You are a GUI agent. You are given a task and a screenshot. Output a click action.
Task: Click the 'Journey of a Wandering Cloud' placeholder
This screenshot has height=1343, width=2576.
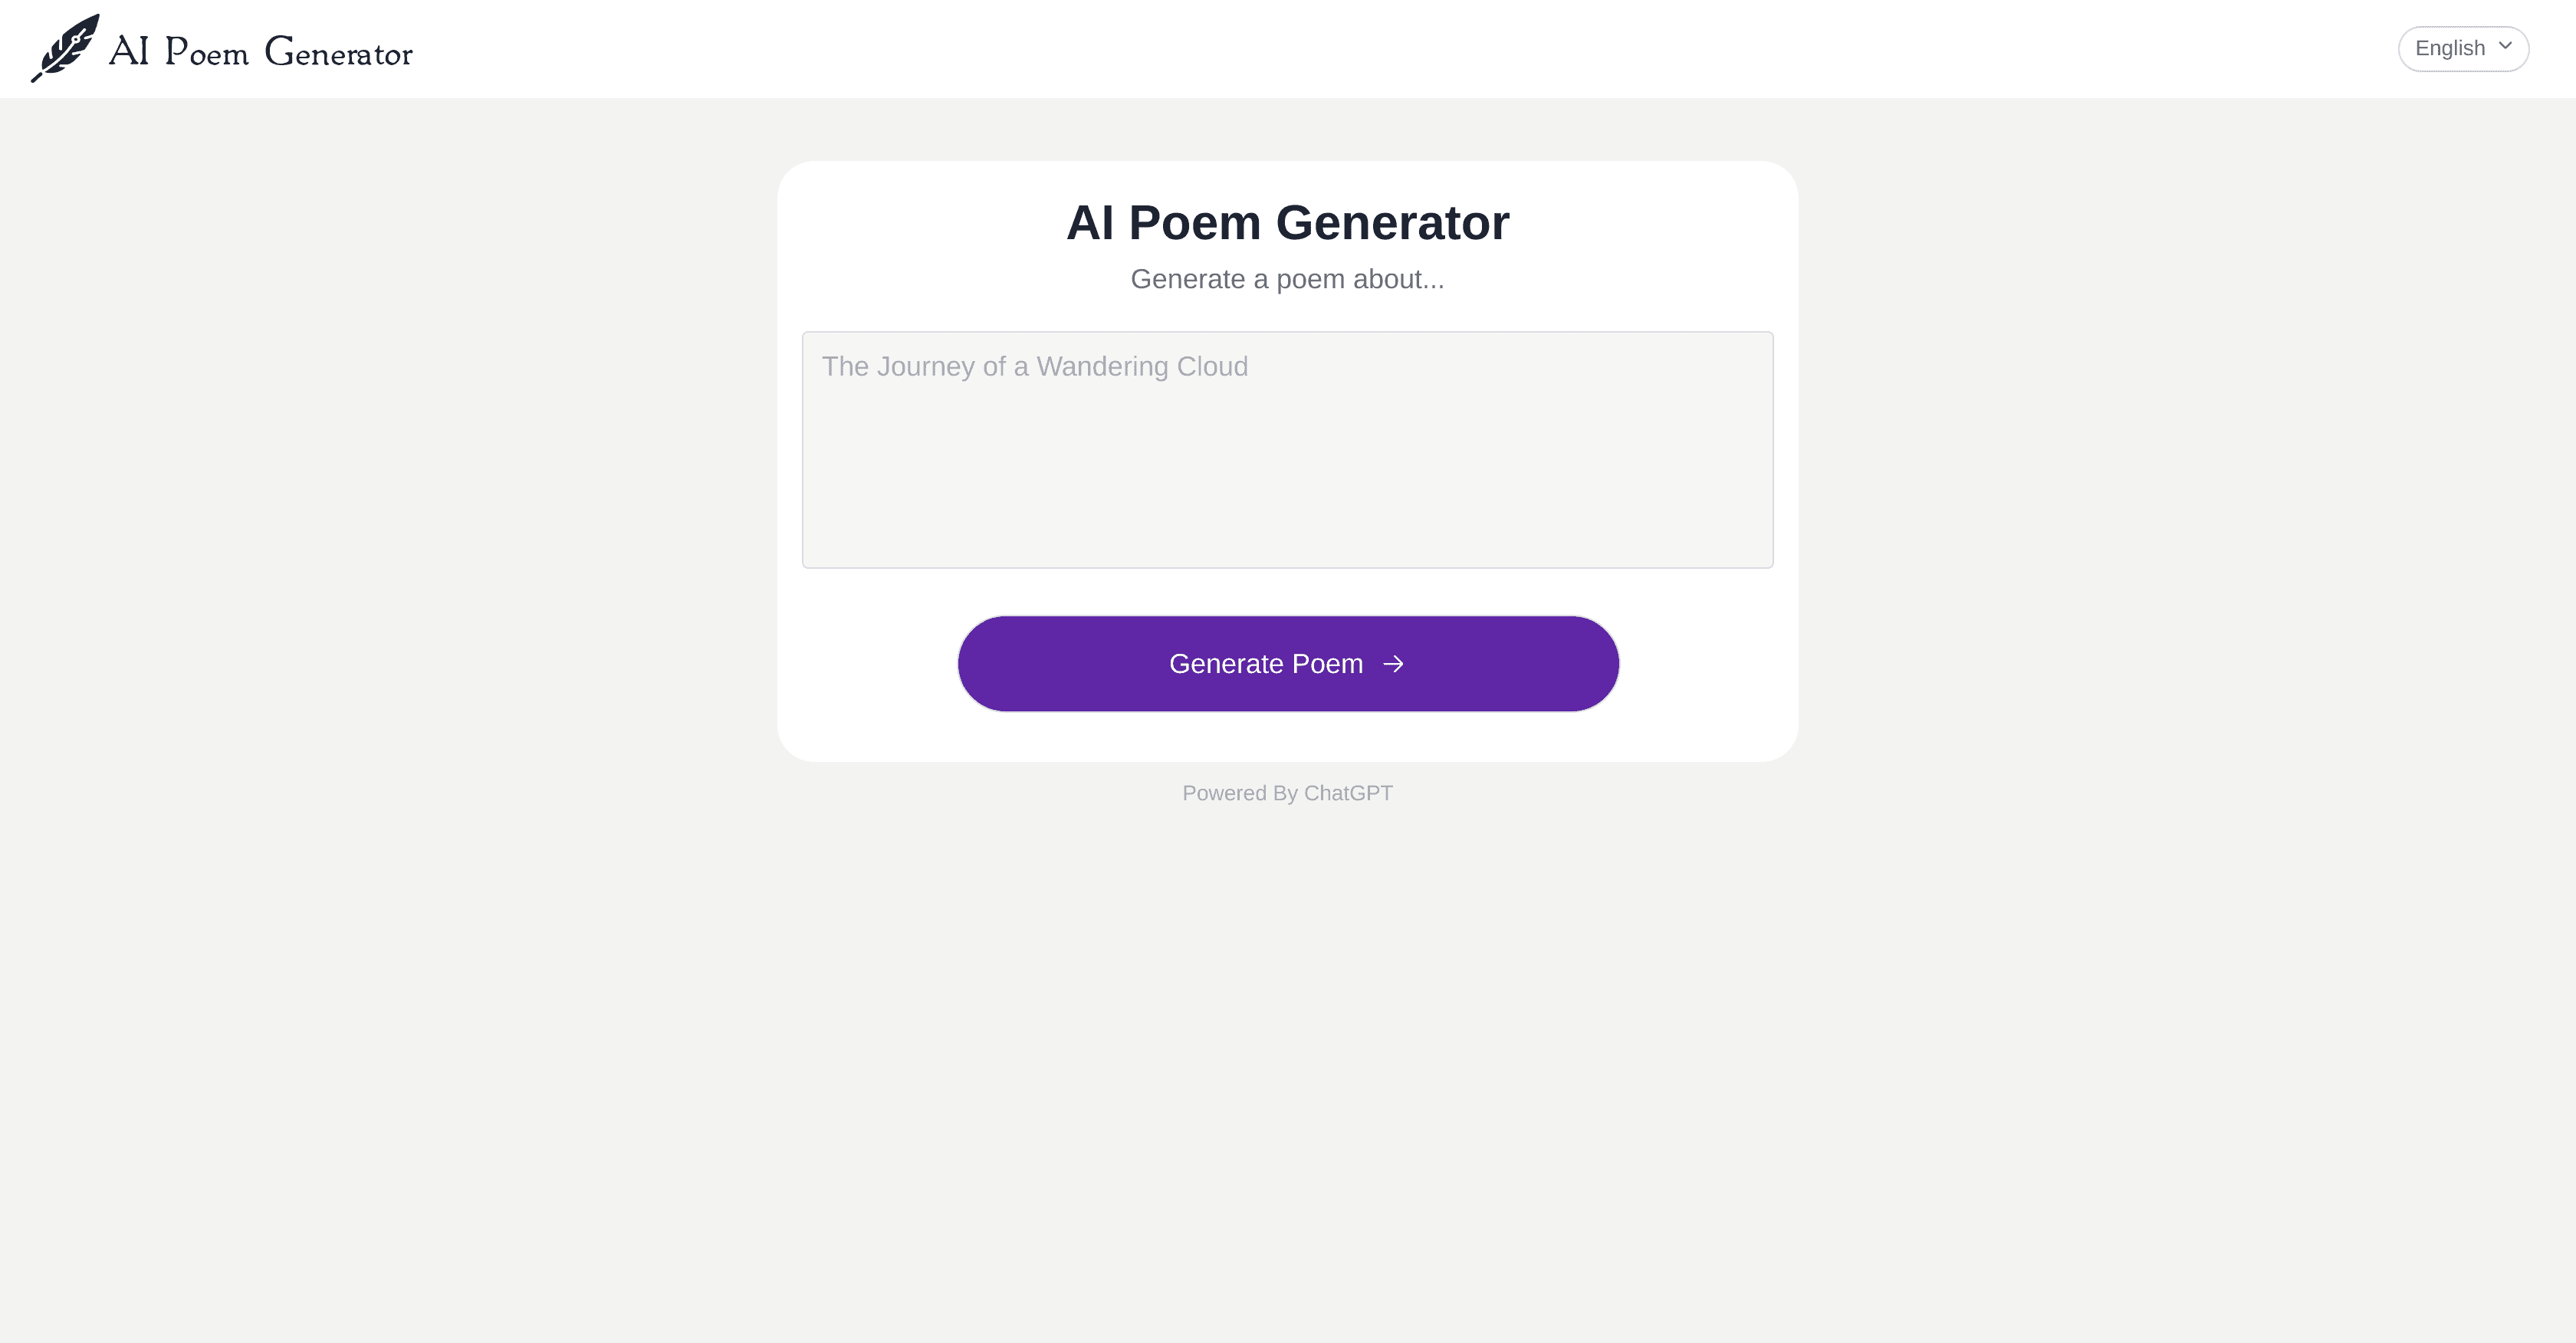1035,366
